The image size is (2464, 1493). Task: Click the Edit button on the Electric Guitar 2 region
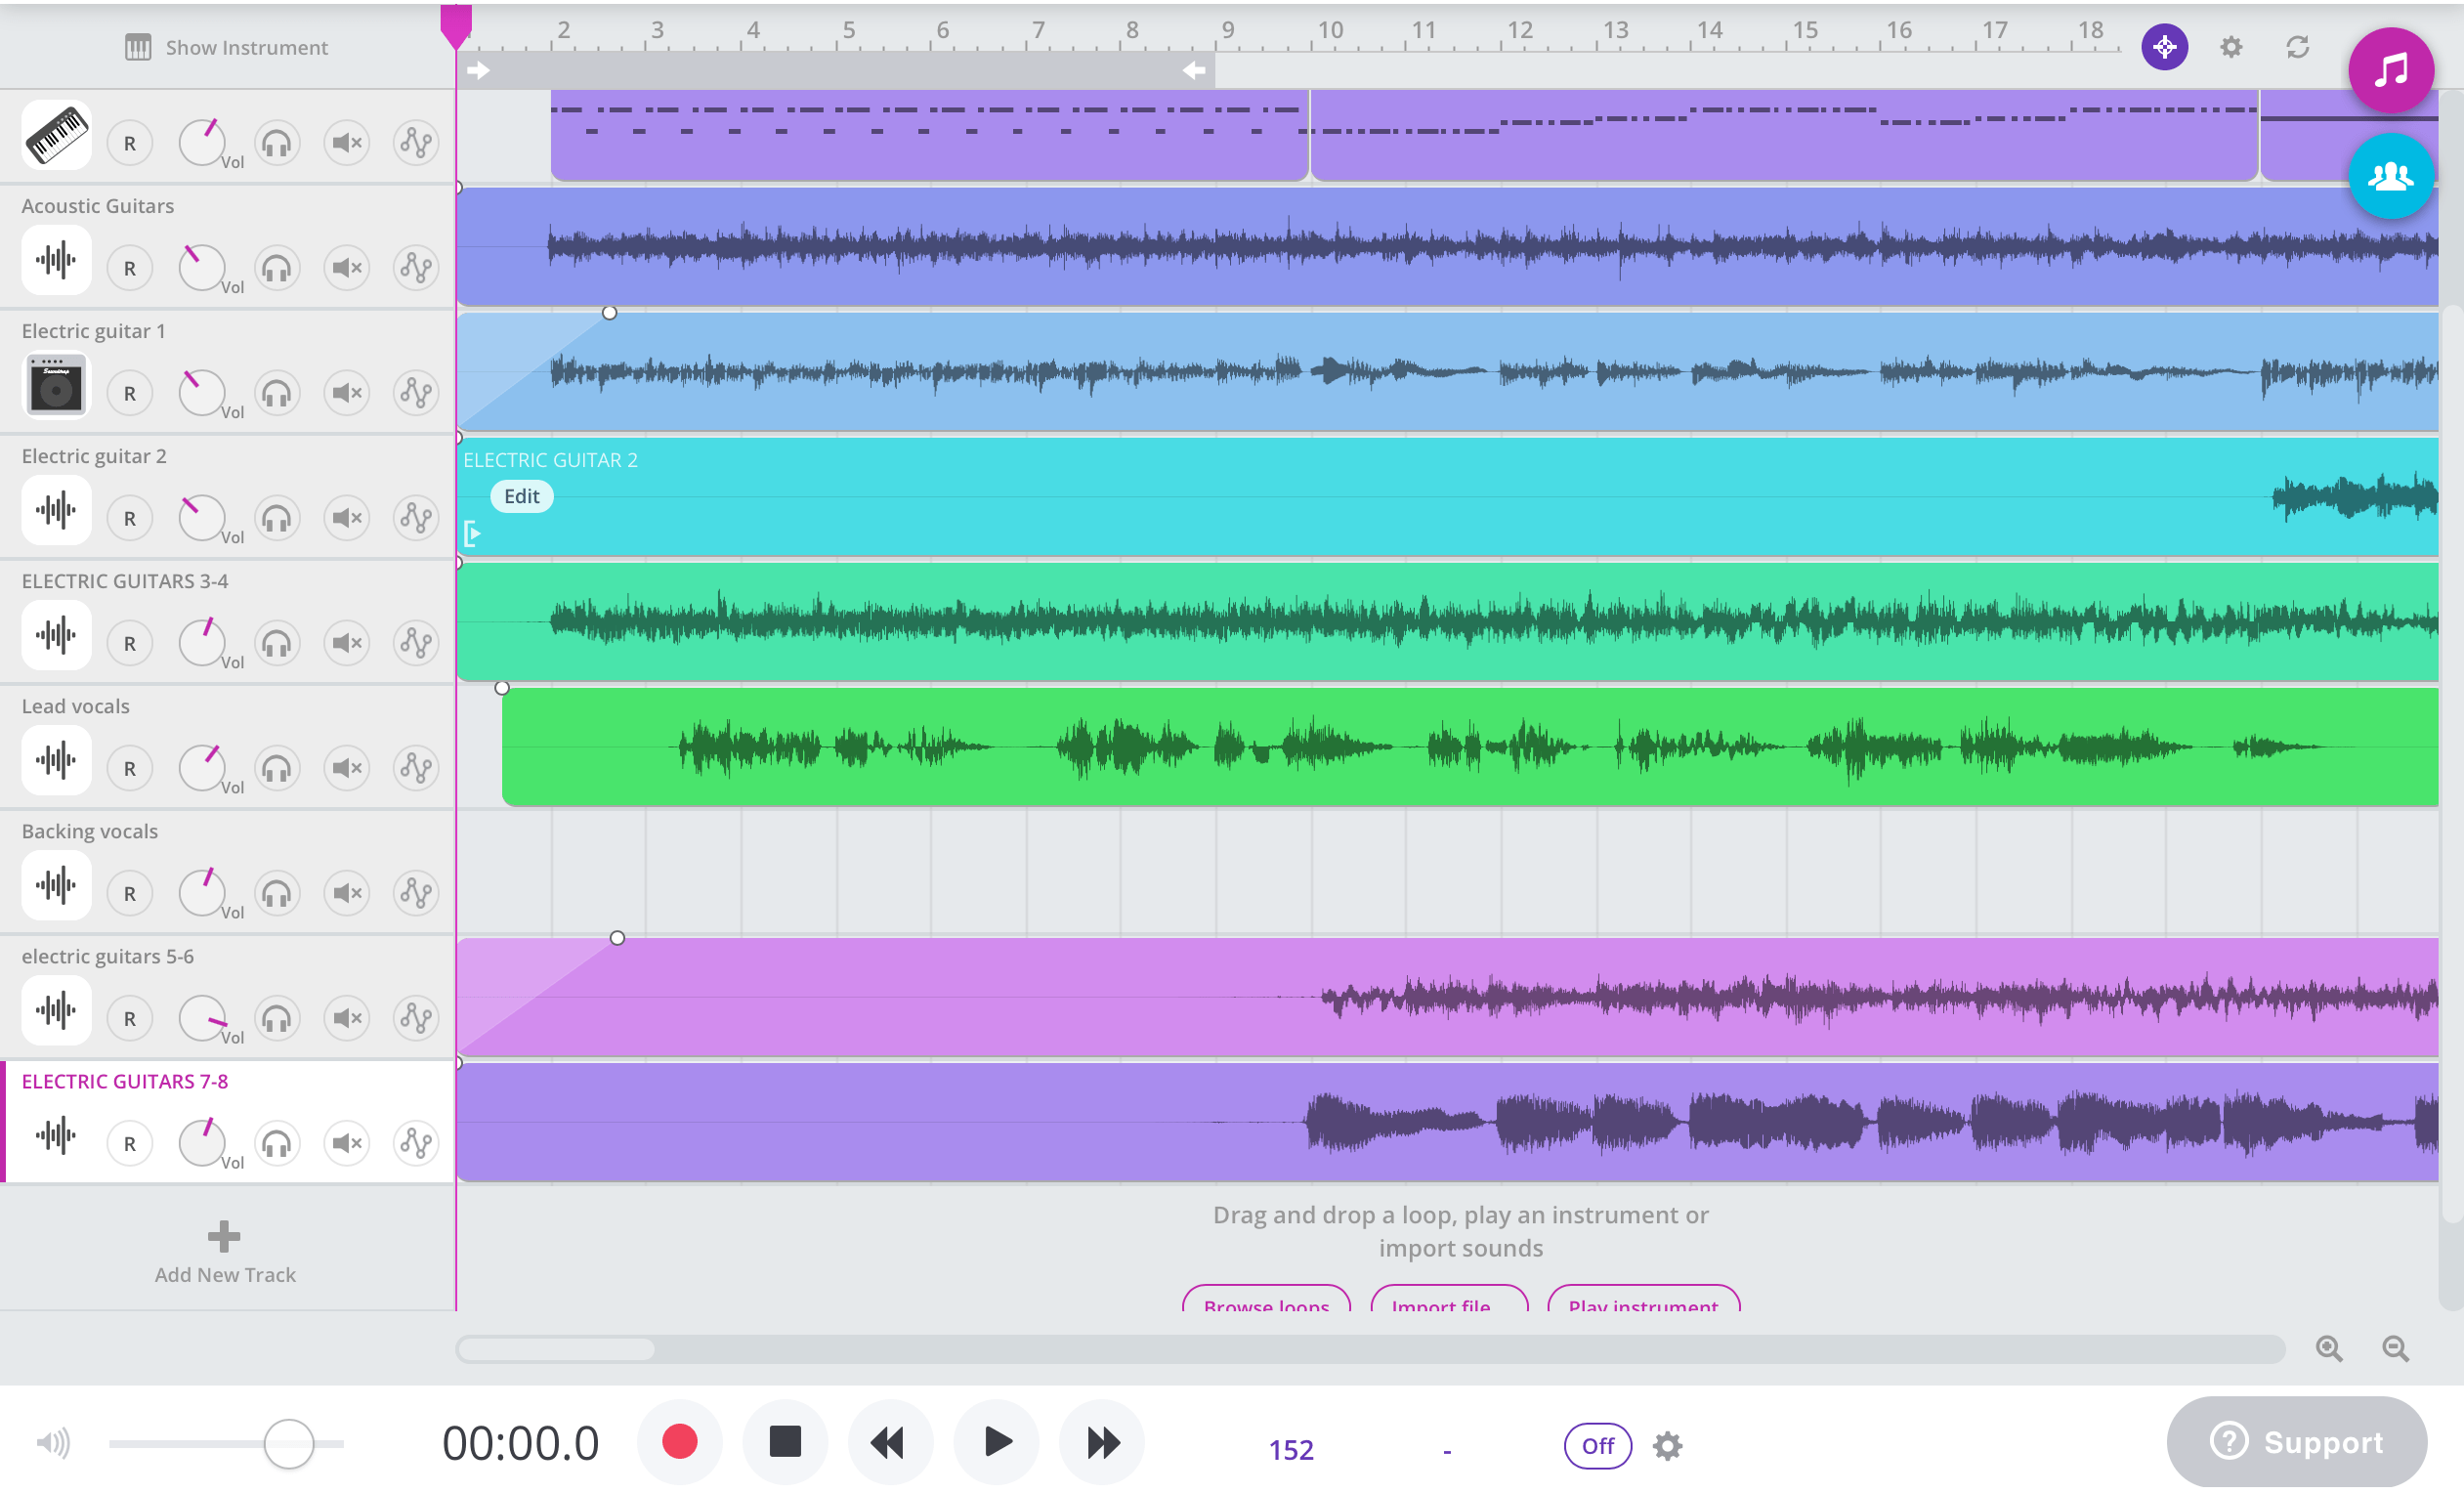click(x=521, y=495)
